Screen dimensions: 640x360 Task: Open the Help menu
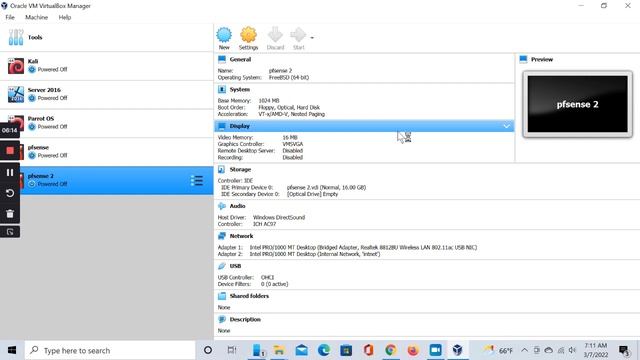(x=64, y=17)
